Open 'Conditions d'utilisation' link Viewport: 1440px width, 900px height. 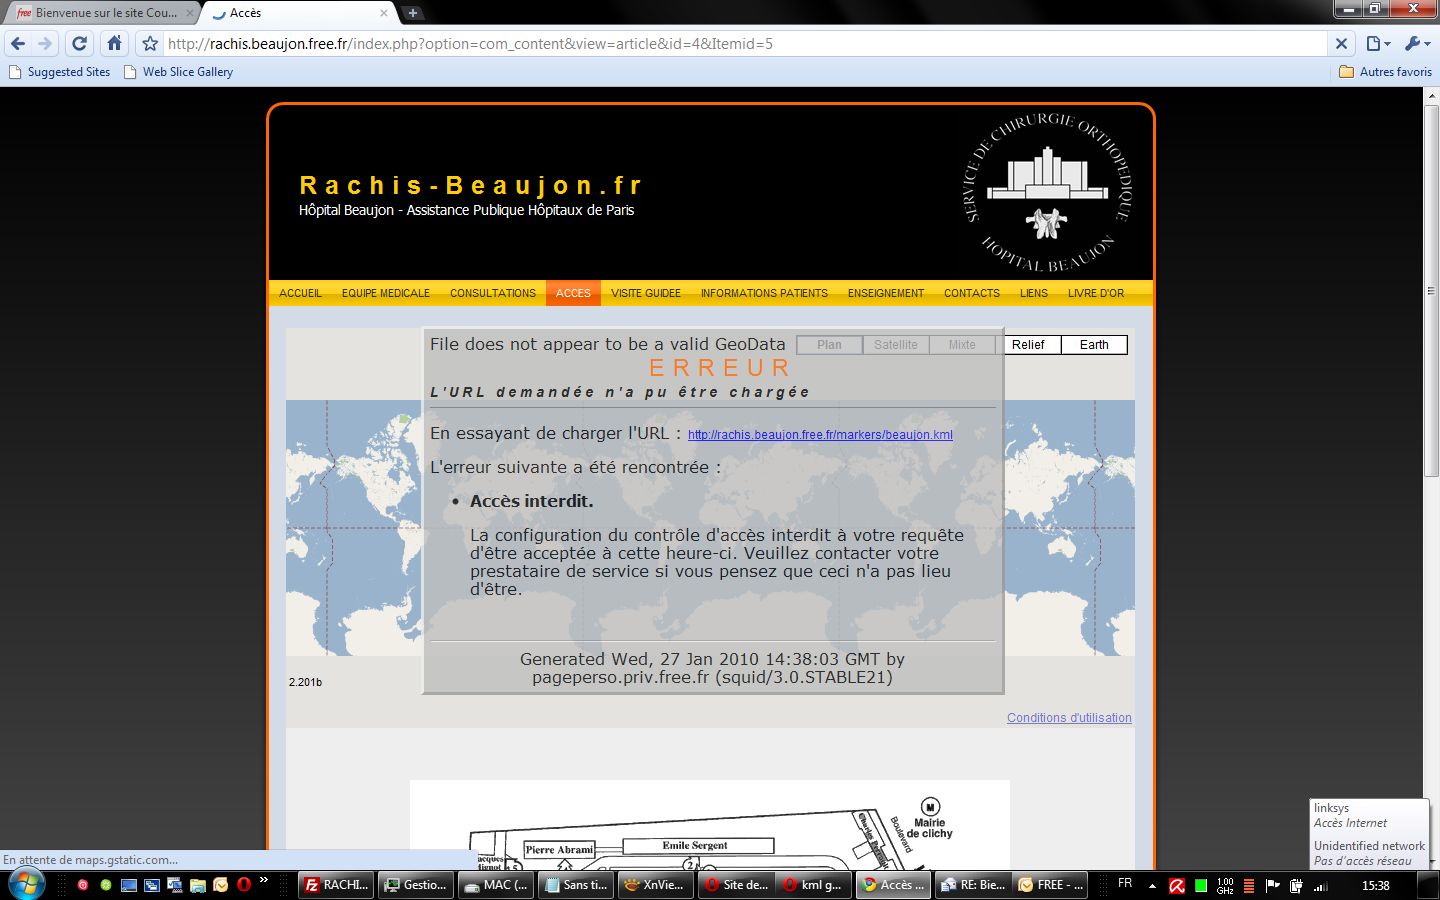click(1069, 718)
